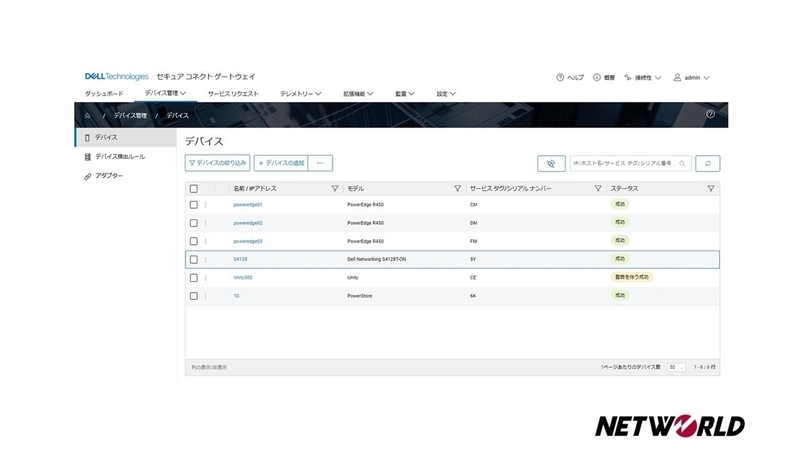Click デバイス管理 in the breadcrumb
The image size is (800, 450).
point(130,116)
